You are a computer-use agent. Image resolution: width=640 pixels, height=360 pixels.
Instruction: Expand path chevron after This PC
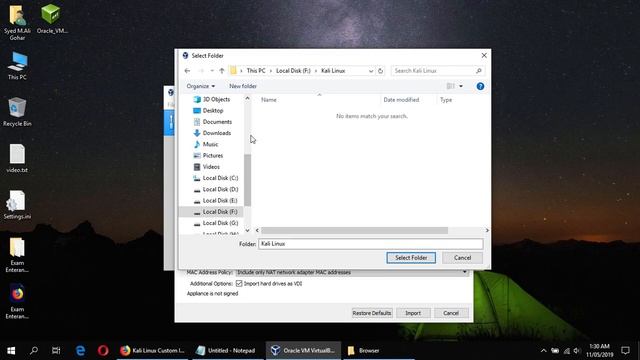coord(271,71)
